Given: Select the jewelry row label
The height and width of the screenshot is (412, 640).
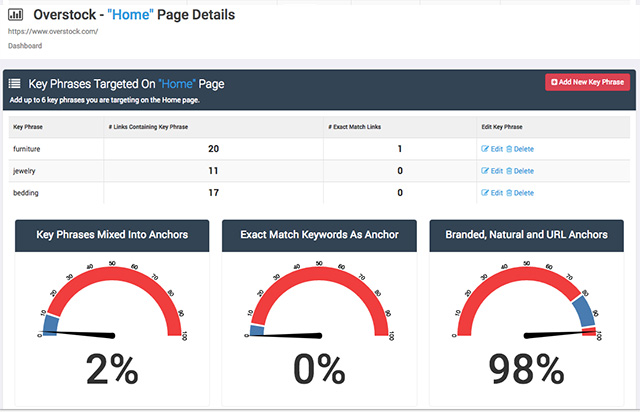Looking at the screenshot, I should [24, 171].
